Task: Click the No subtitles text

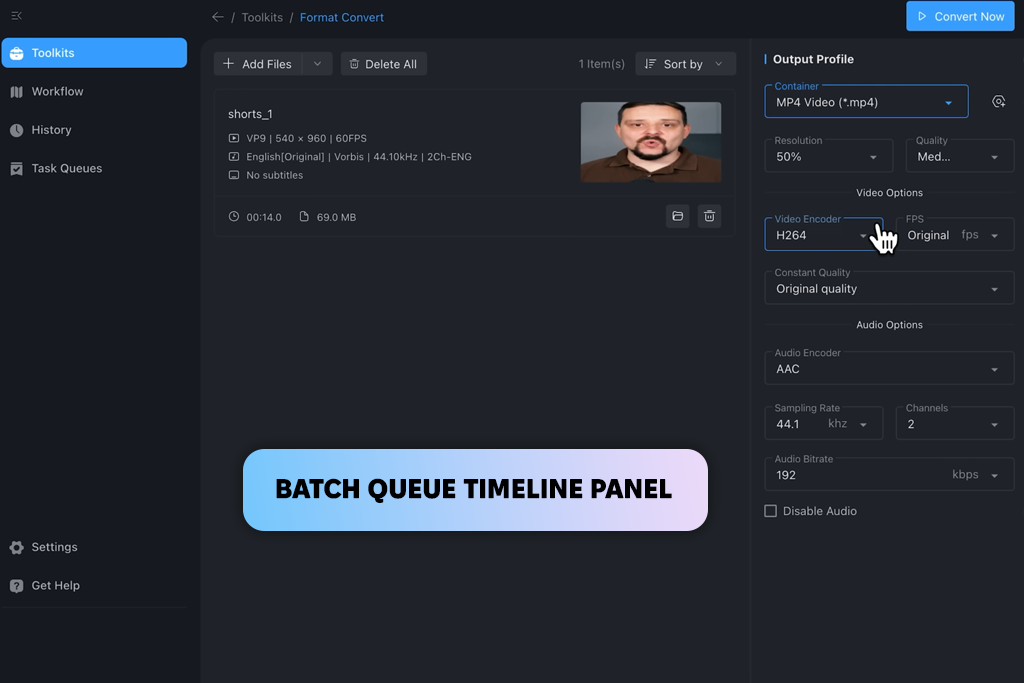Action: [274, 175]
